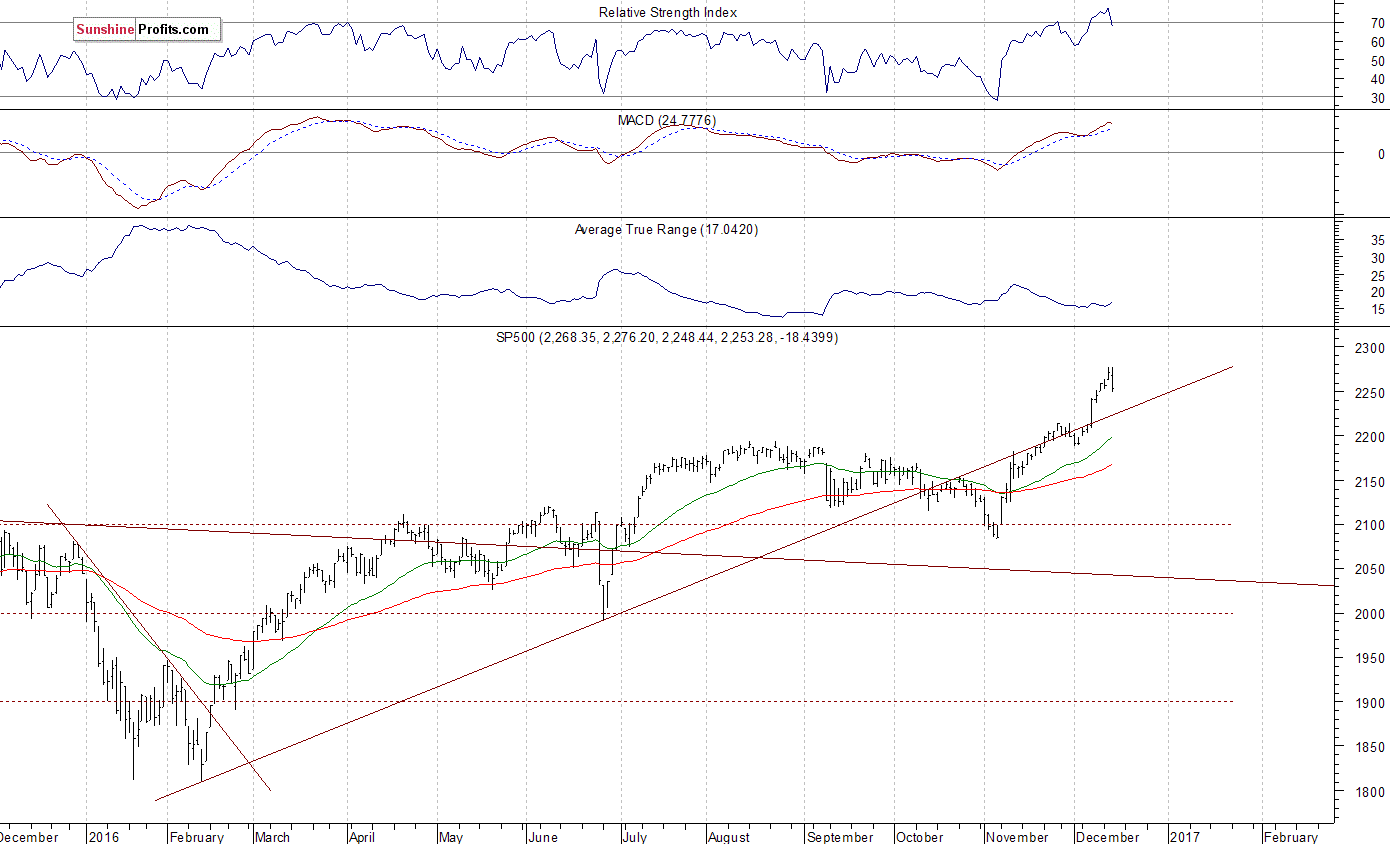
Task: Click the February label next to 2016
Action: [198, 837]
